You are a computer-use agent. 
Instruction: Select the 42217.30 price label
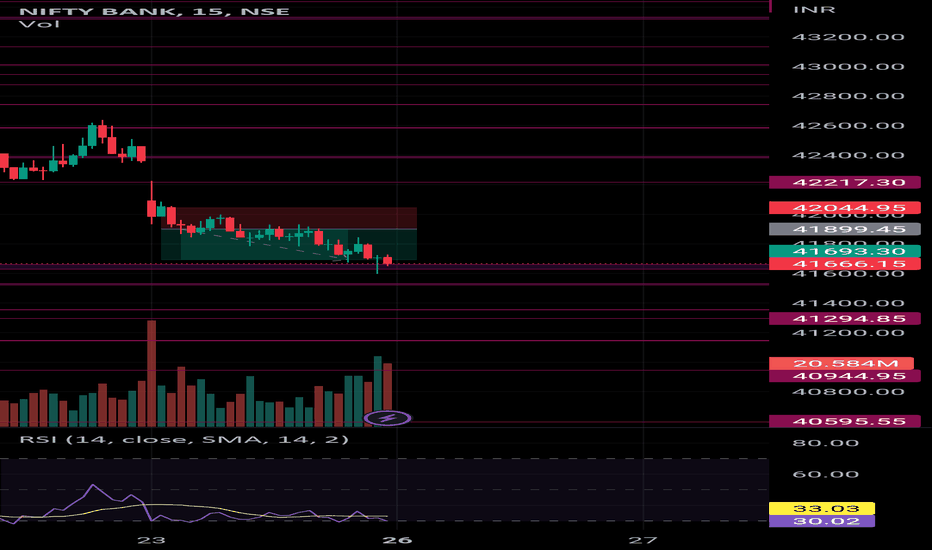click(x=845, y=183)
